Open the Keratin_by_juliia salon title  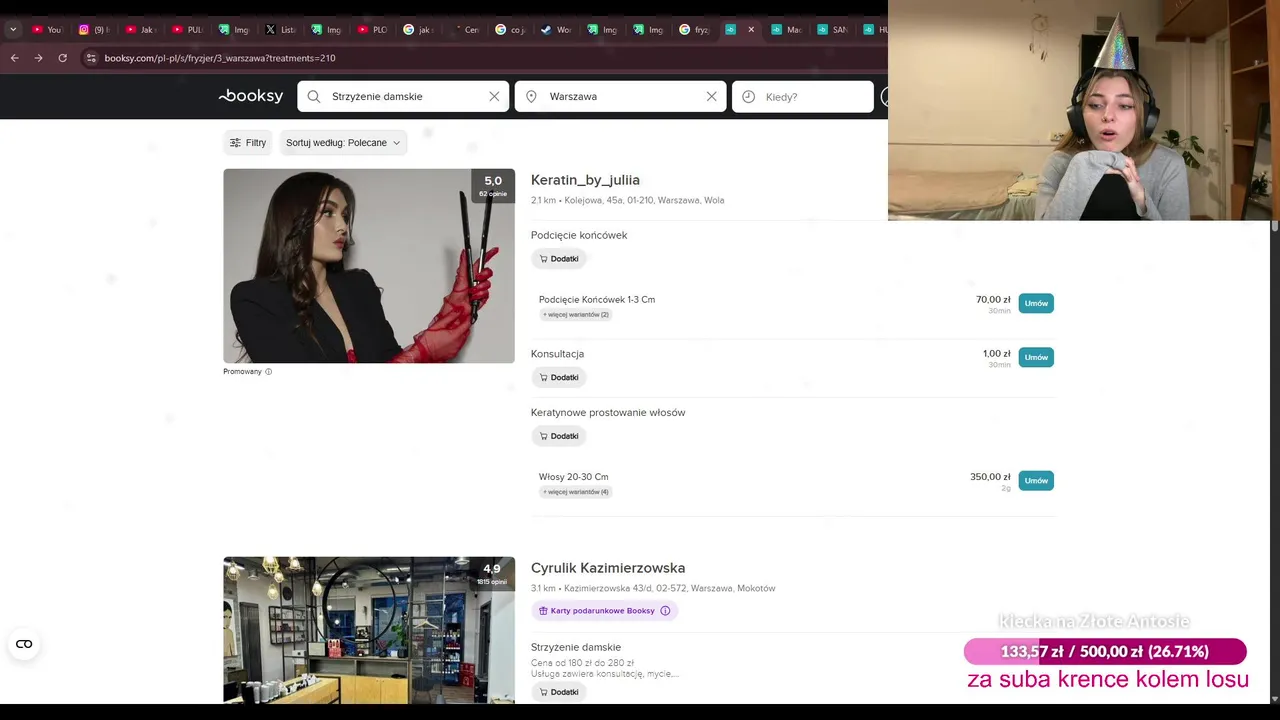[x=585, y=180]
